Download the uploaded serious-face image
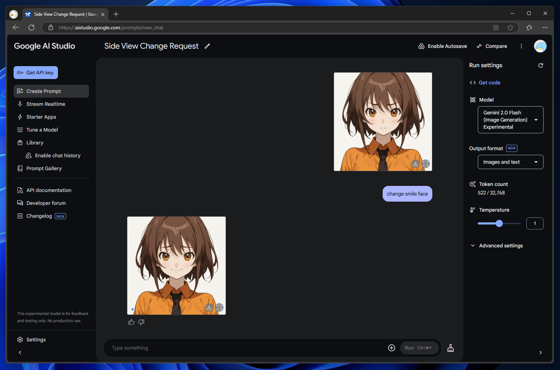560x370 pixels. click(x=415, y=164)
